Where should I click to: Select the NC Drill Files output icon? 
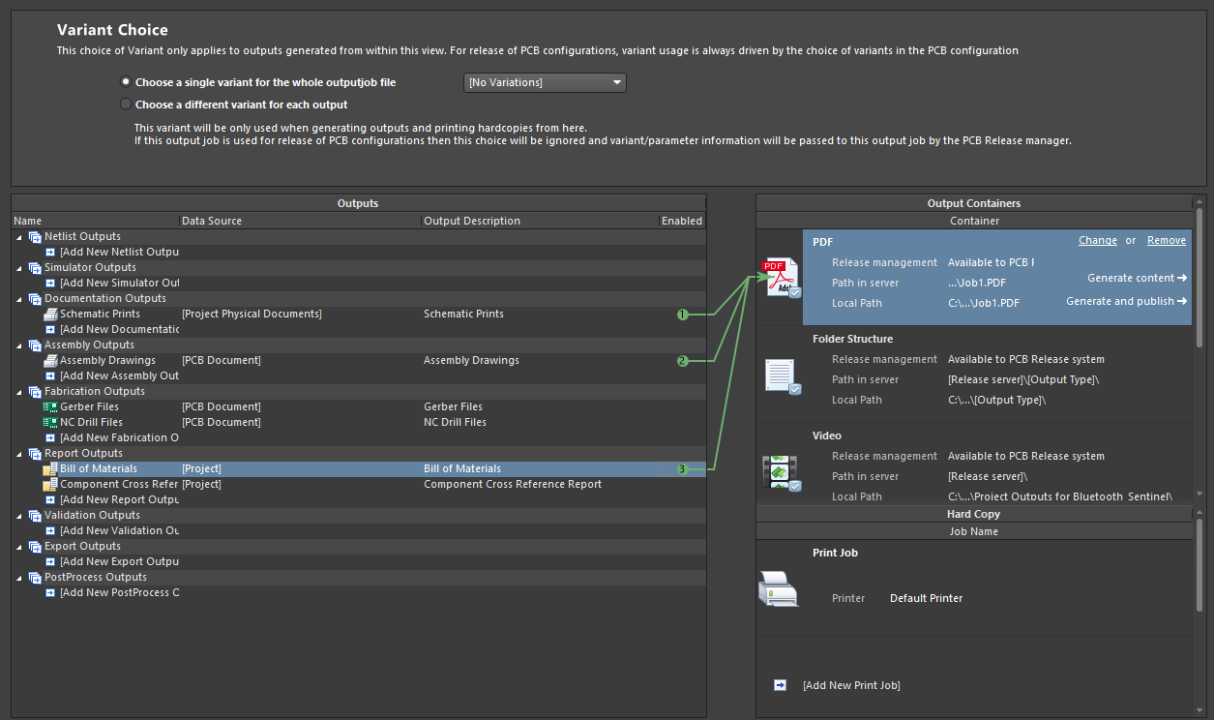coord(50,423)
